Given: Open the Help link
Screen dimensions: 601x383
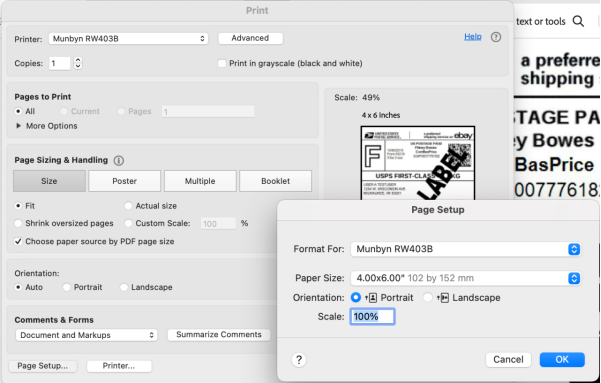Looking at the screenshot, I should [x=473, y=37].
